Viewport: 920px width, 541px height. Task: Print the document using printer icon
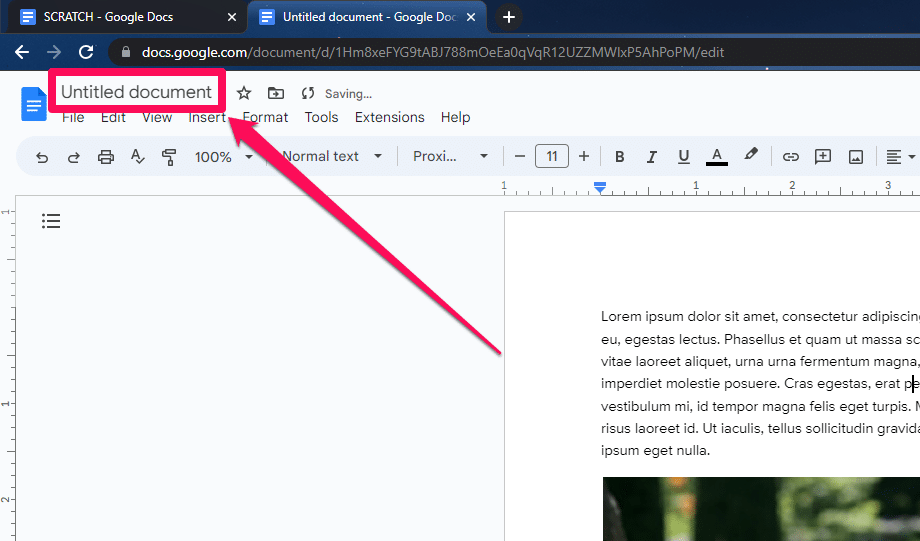coord(106,157)
